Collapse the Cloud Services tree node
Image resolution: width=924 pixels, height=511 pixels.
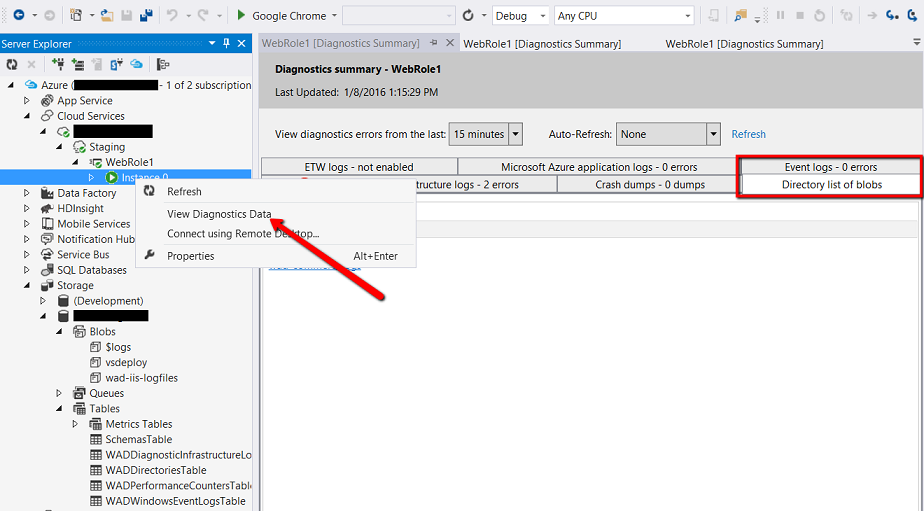pos(27,116)
